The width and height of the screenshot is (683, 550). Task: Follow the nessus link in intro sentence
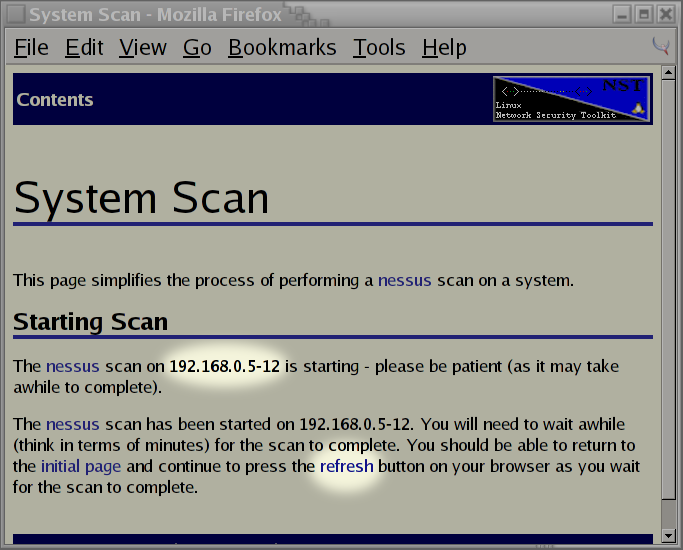(x=405, y=280)
